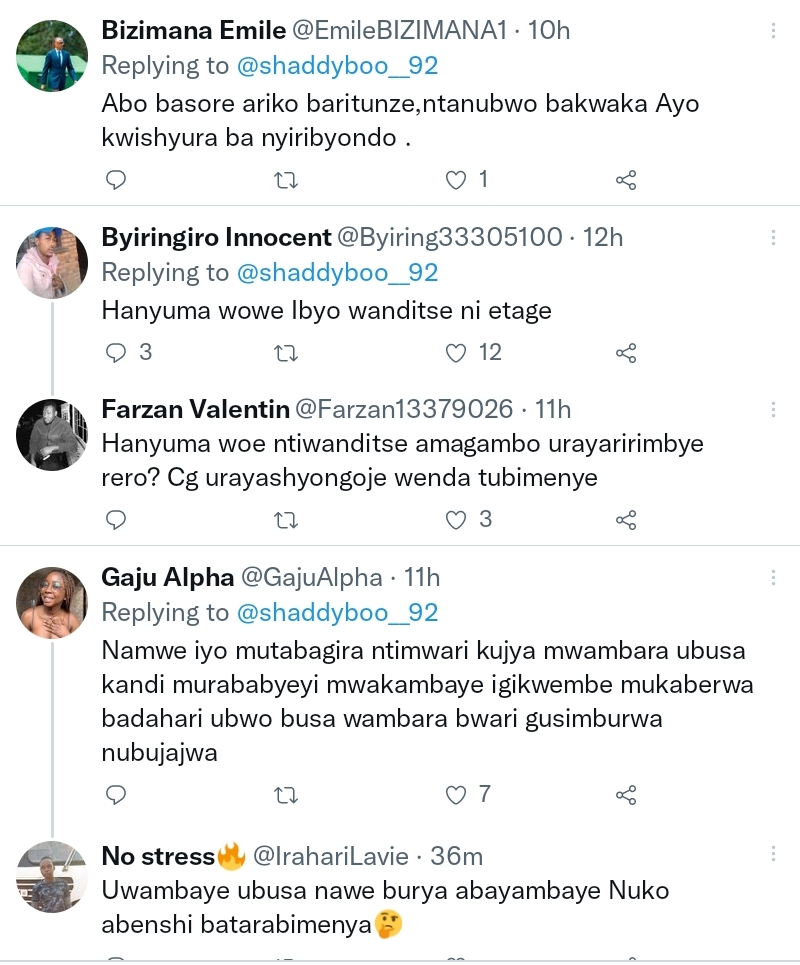Retweet Bizimana Emile's tweet

285,180
